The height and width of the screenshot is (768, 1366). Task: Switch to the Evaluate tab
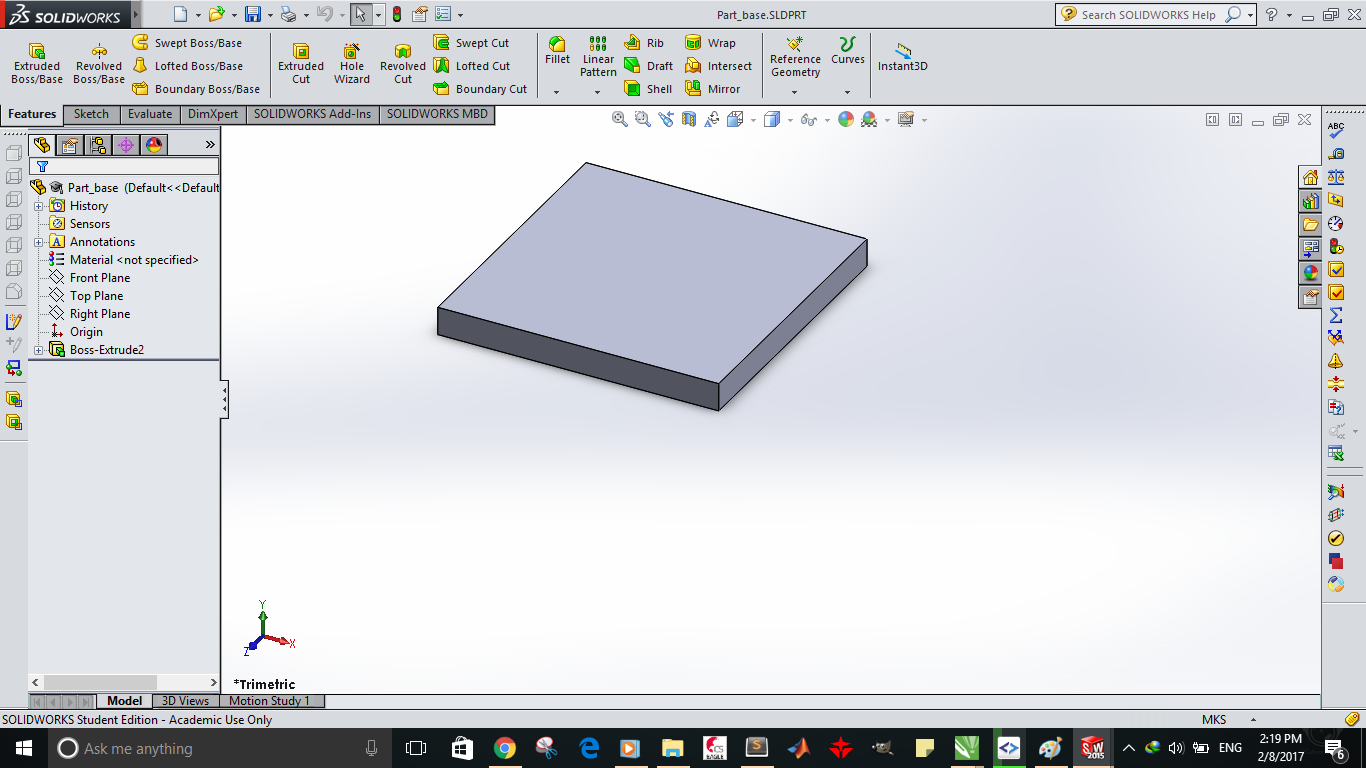coord(150,114)
